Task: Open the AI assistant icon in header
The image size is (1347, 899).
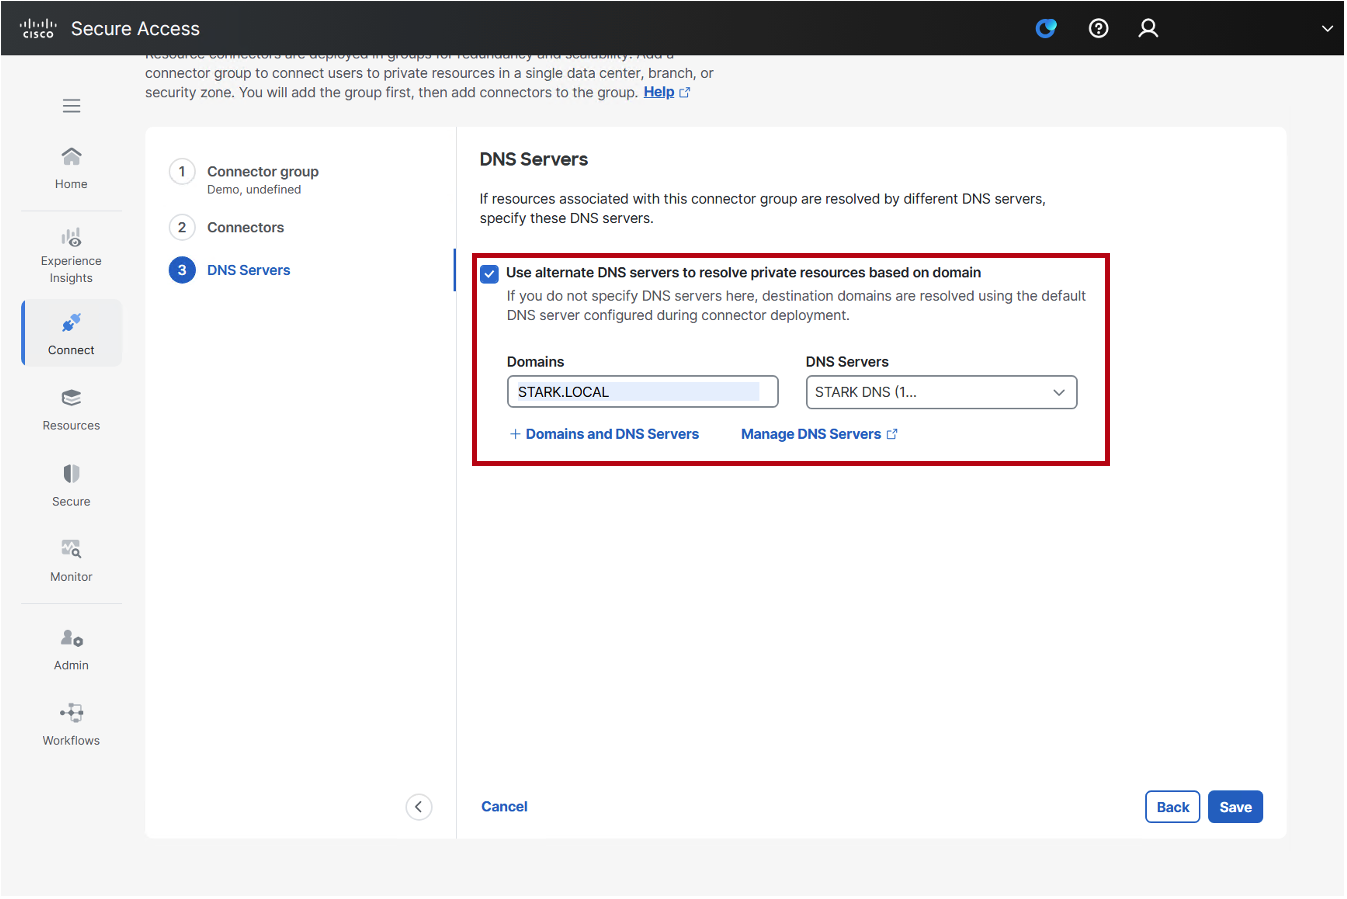Action: coord(1046,28)
